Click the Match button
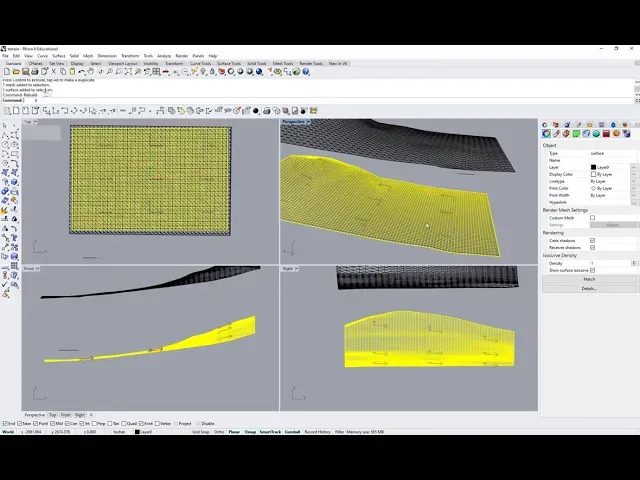The image size is (640, 480). (x=589, y=279)
